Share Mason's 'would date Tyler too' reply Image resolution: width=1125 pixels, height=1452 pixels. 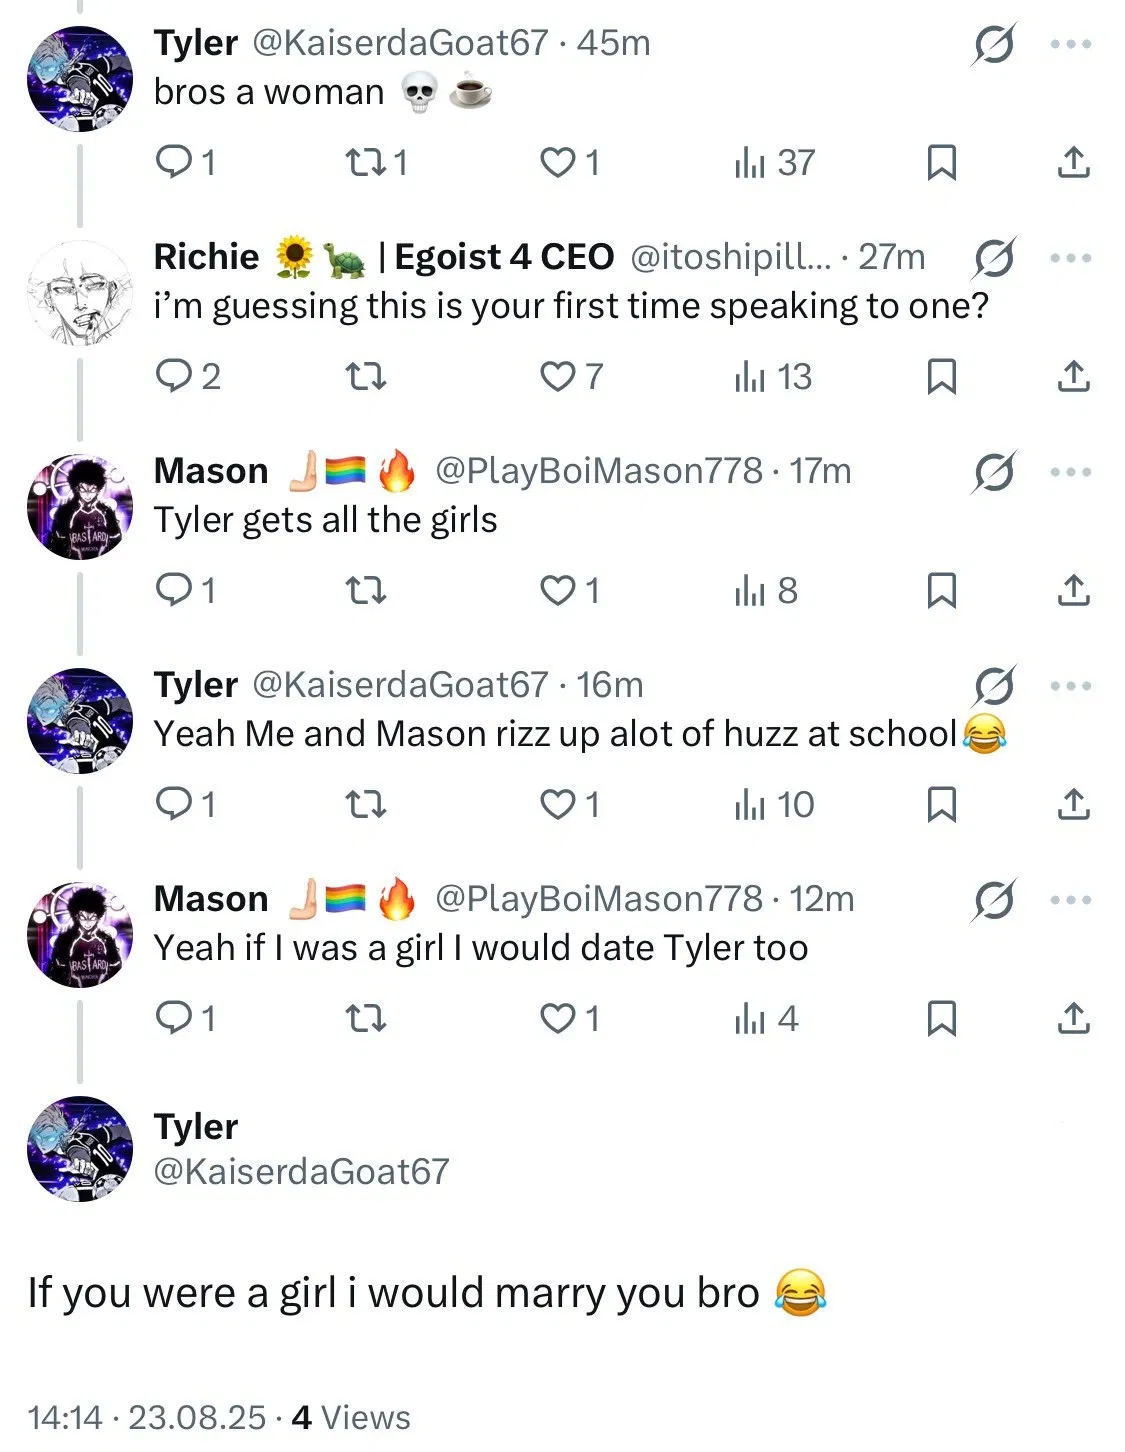pyautogui.click(x=1073, y=1018)
